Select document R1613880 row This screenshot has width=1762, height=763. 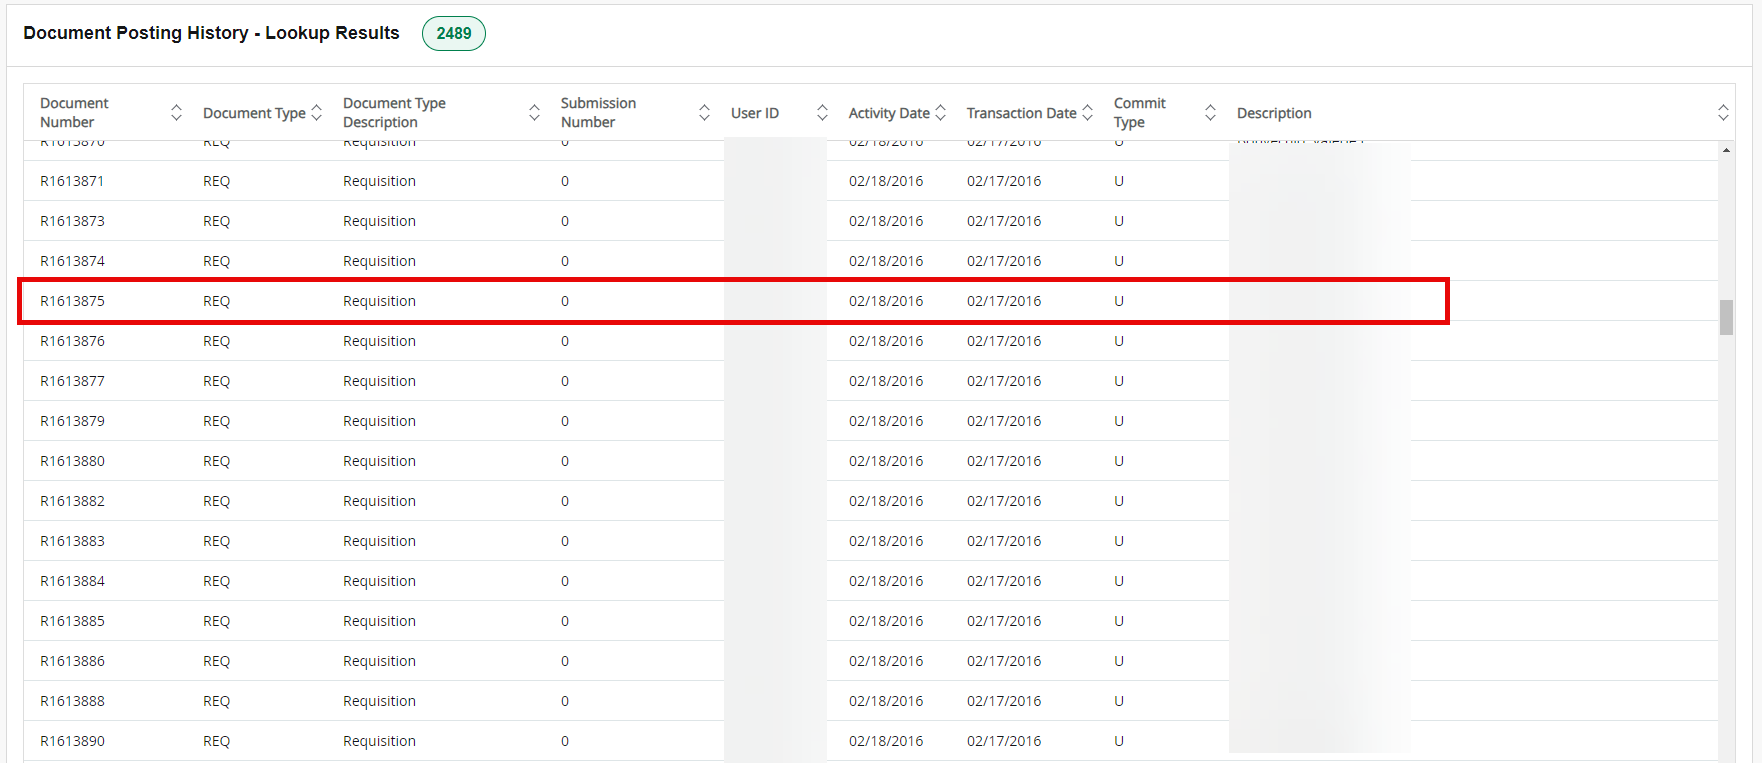tap(72, 461)
